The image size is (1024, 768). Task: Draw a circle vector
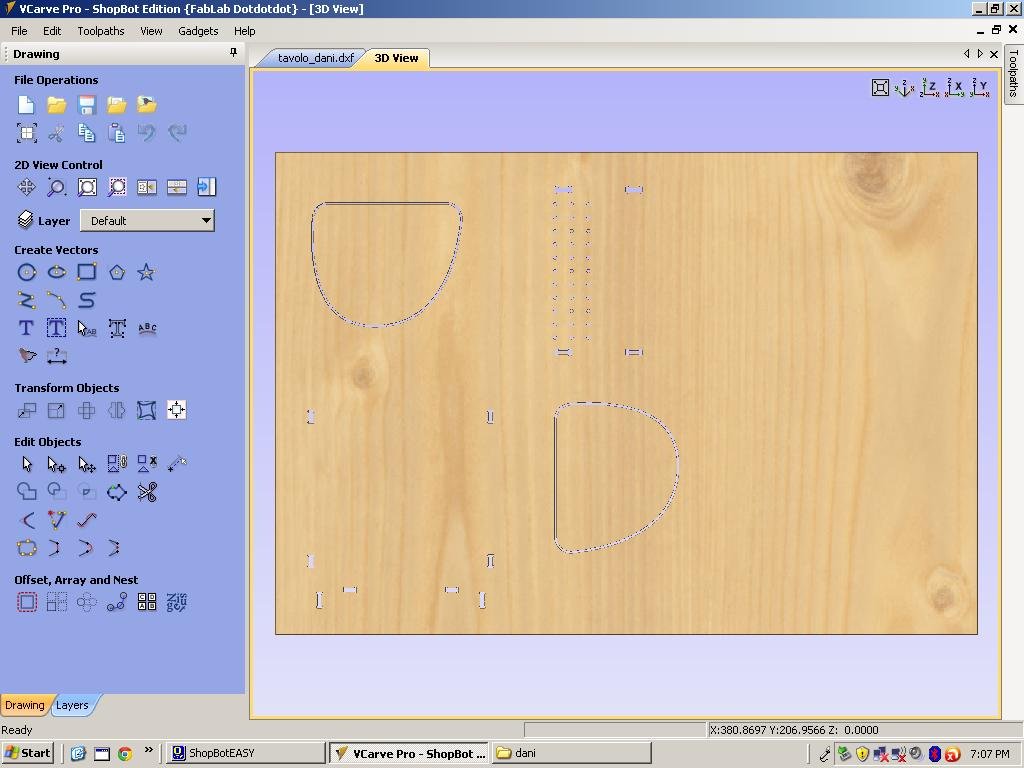[26, 272]
